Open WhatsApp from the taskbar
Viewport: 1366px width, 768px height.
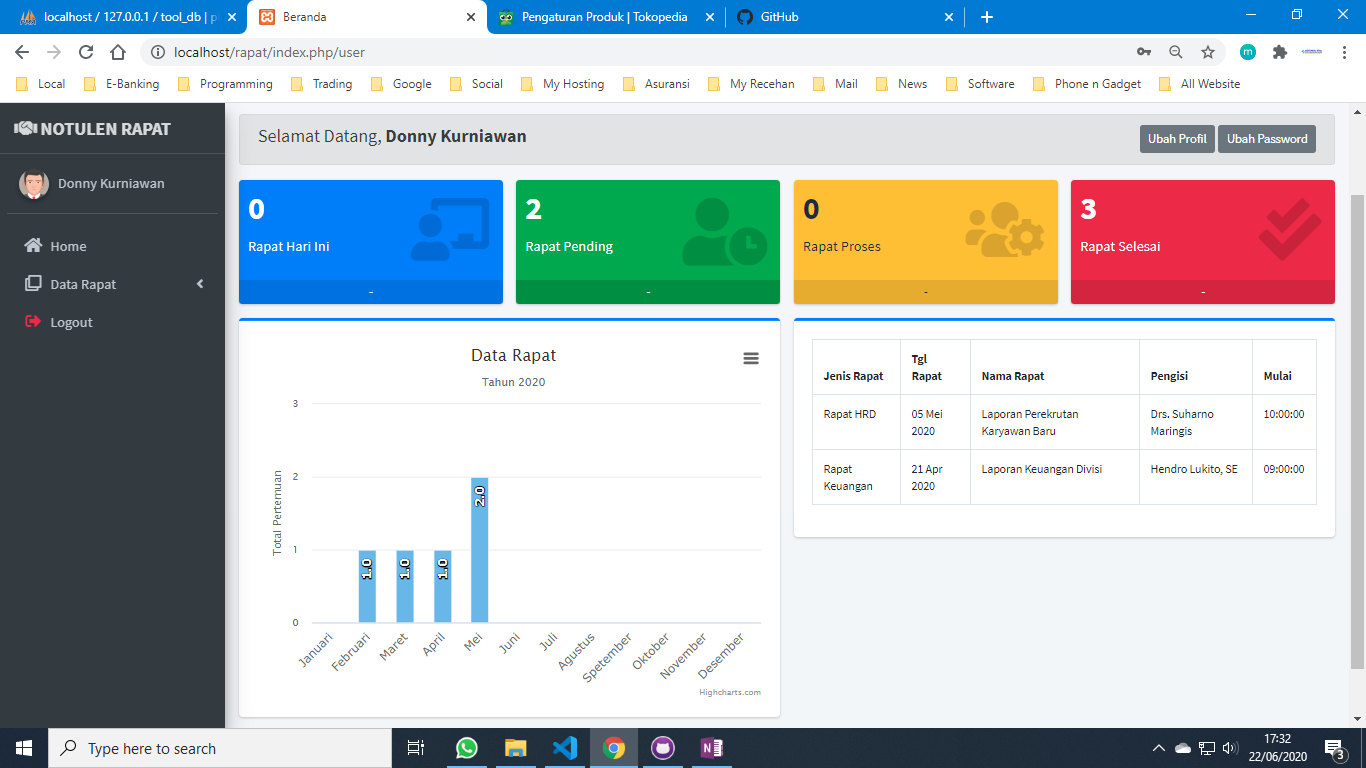click(467, 748)
